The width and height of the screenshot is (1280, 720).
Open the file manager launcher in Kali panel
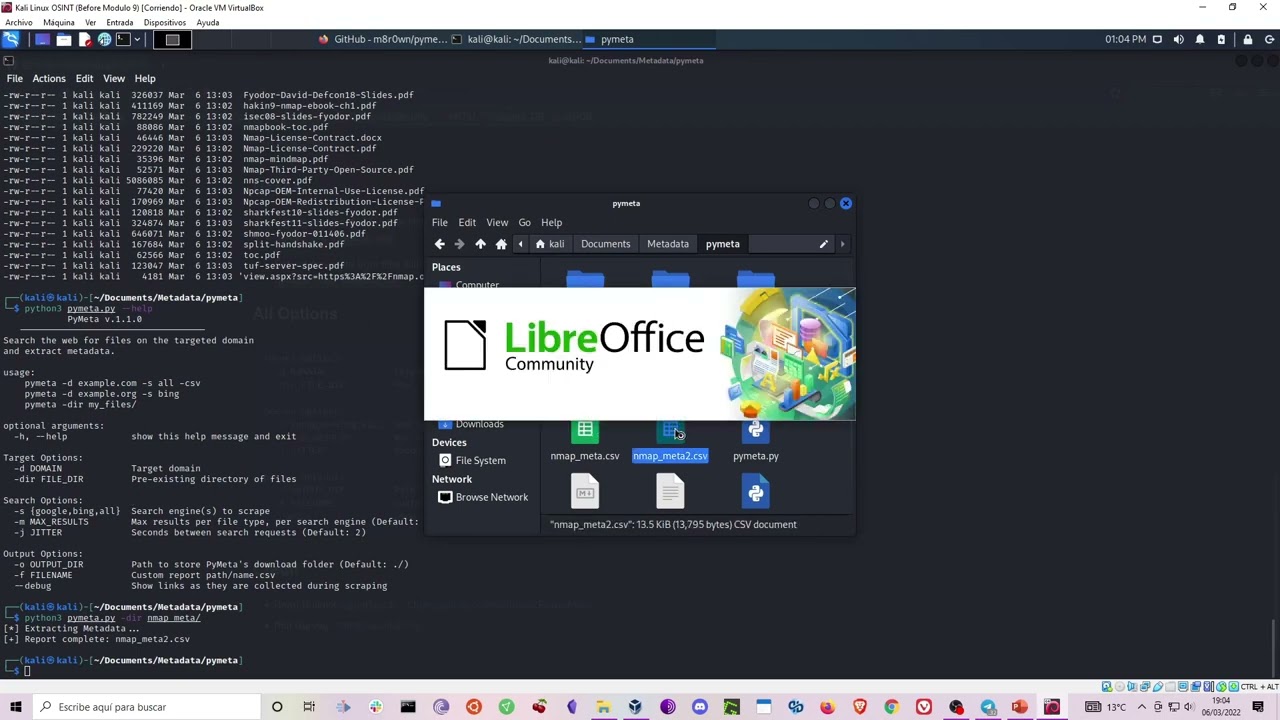(63, 39)
